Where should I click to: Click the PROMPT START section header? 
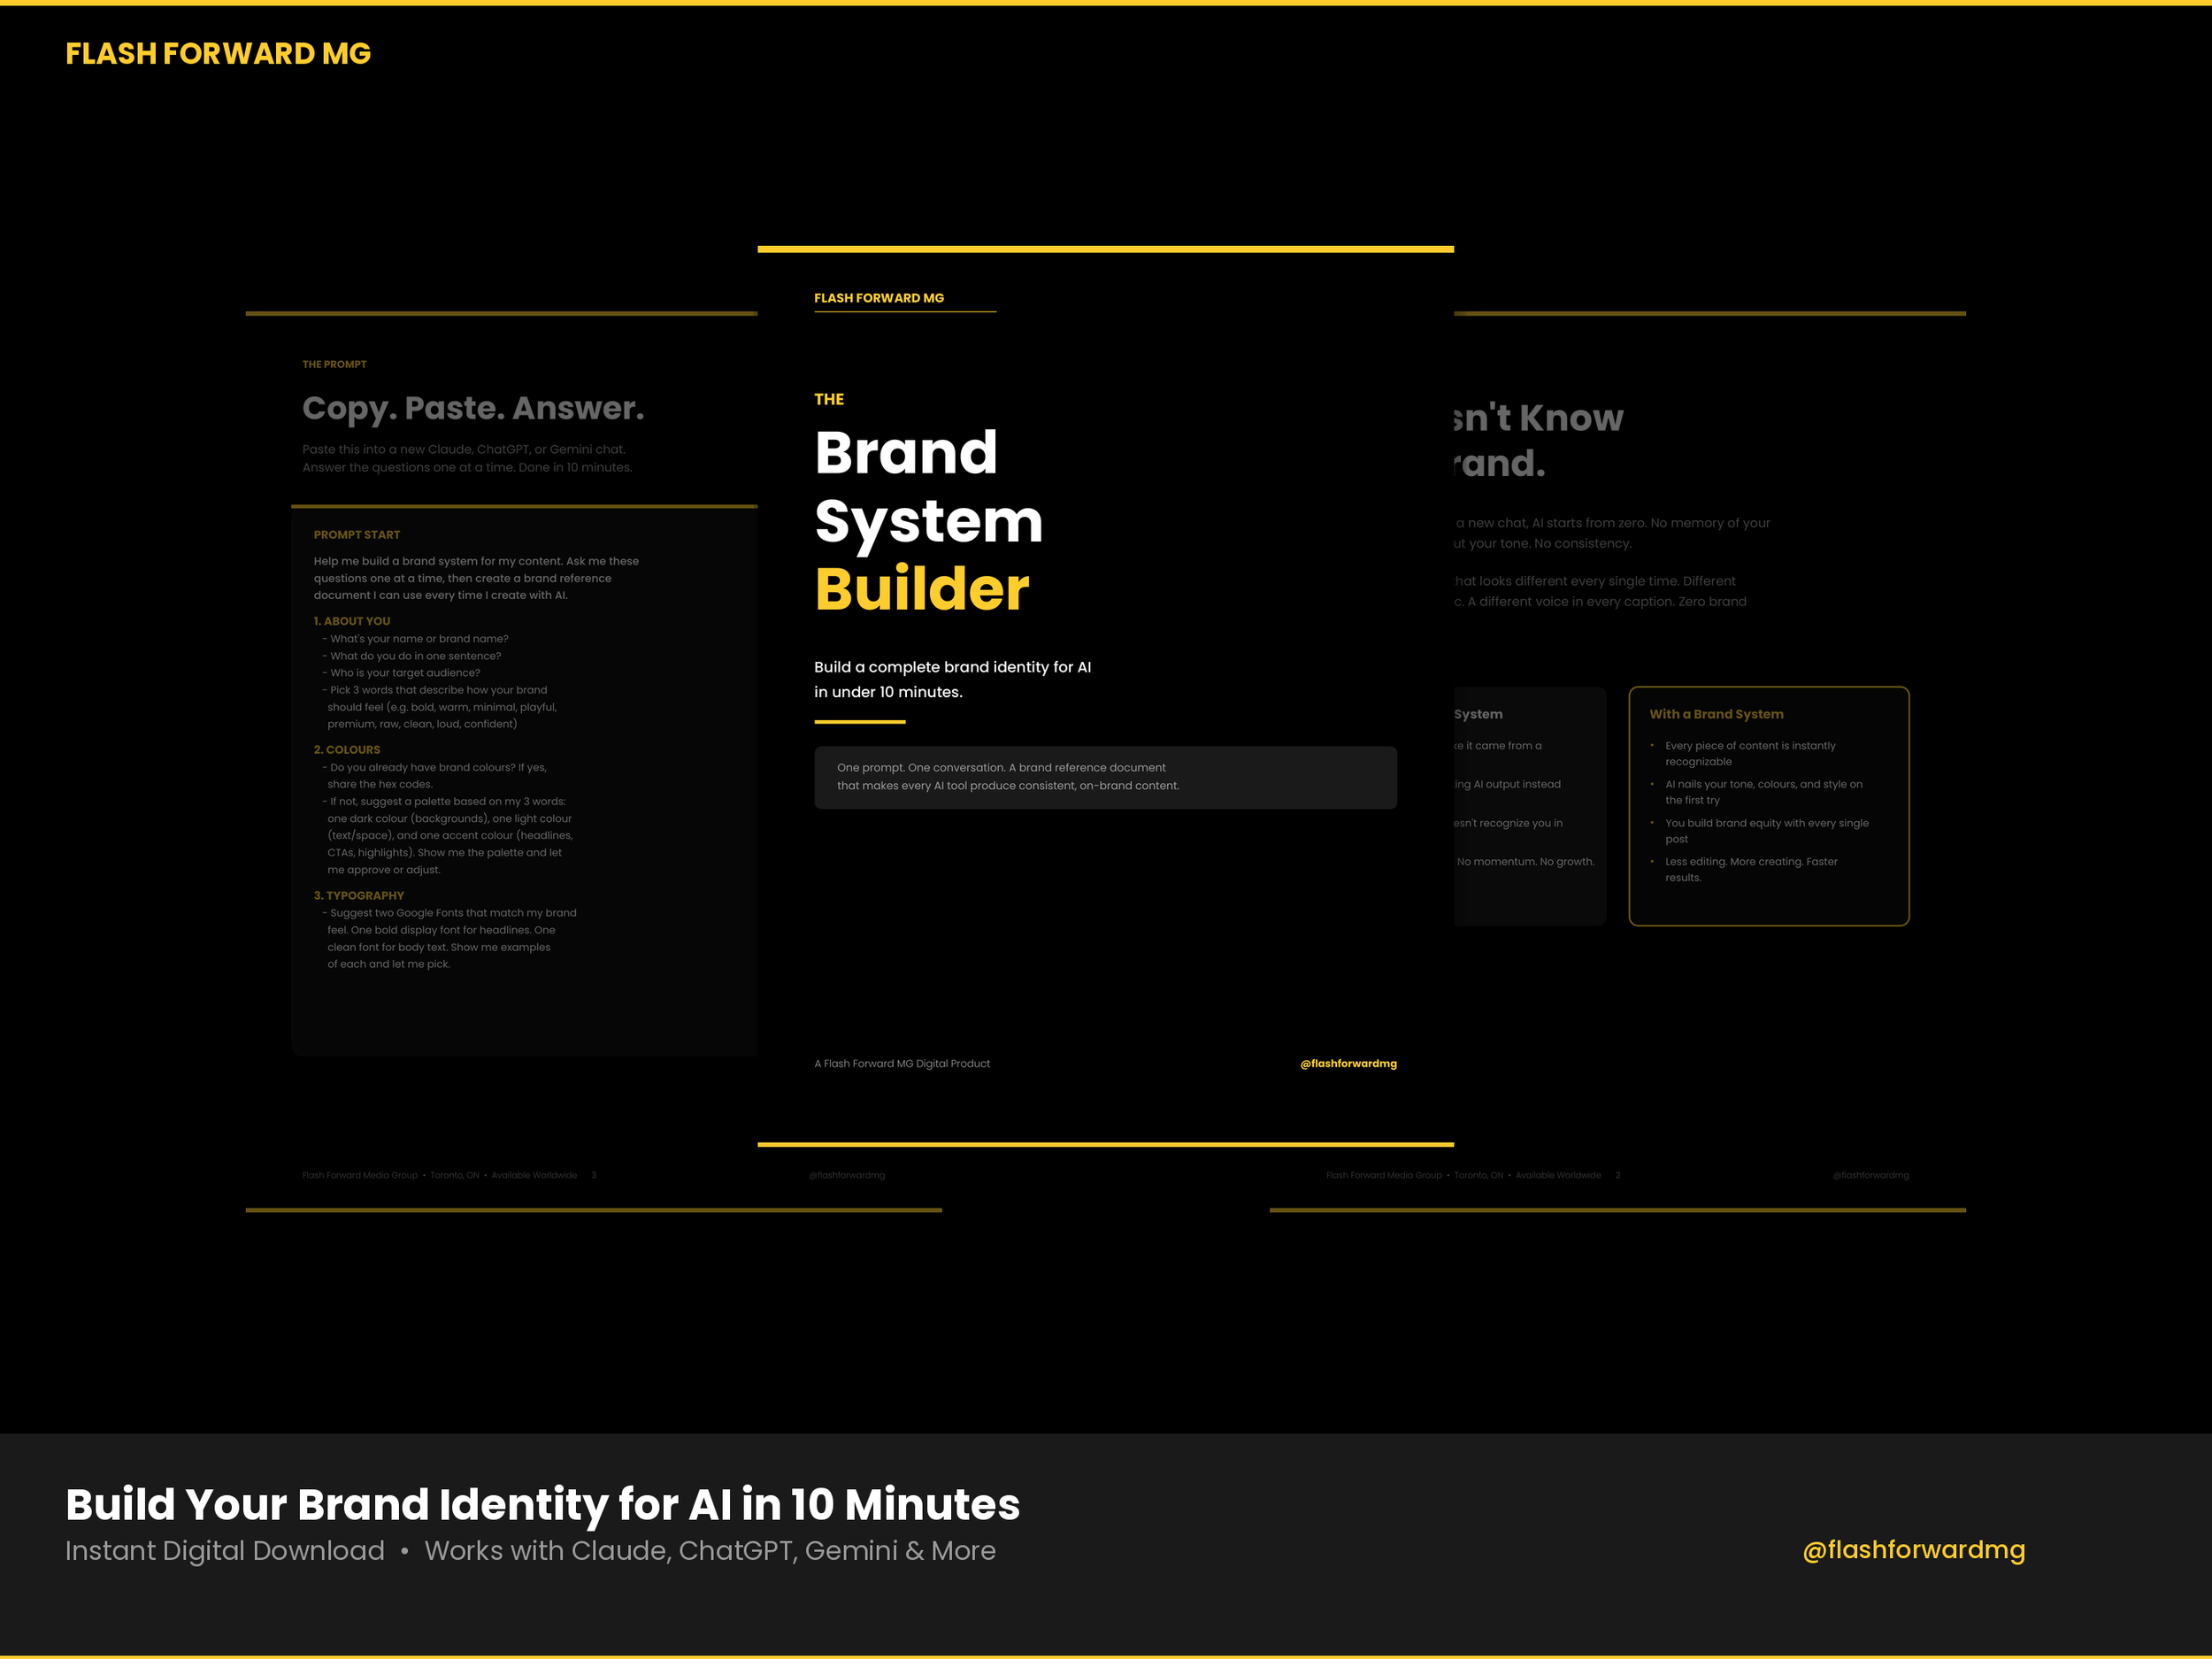pos(356,534)
